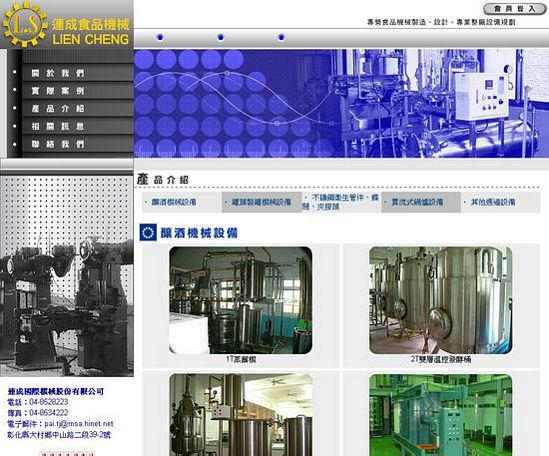Click the 彰化縣大村鄉中山路二段 address line

coord(59,435)
